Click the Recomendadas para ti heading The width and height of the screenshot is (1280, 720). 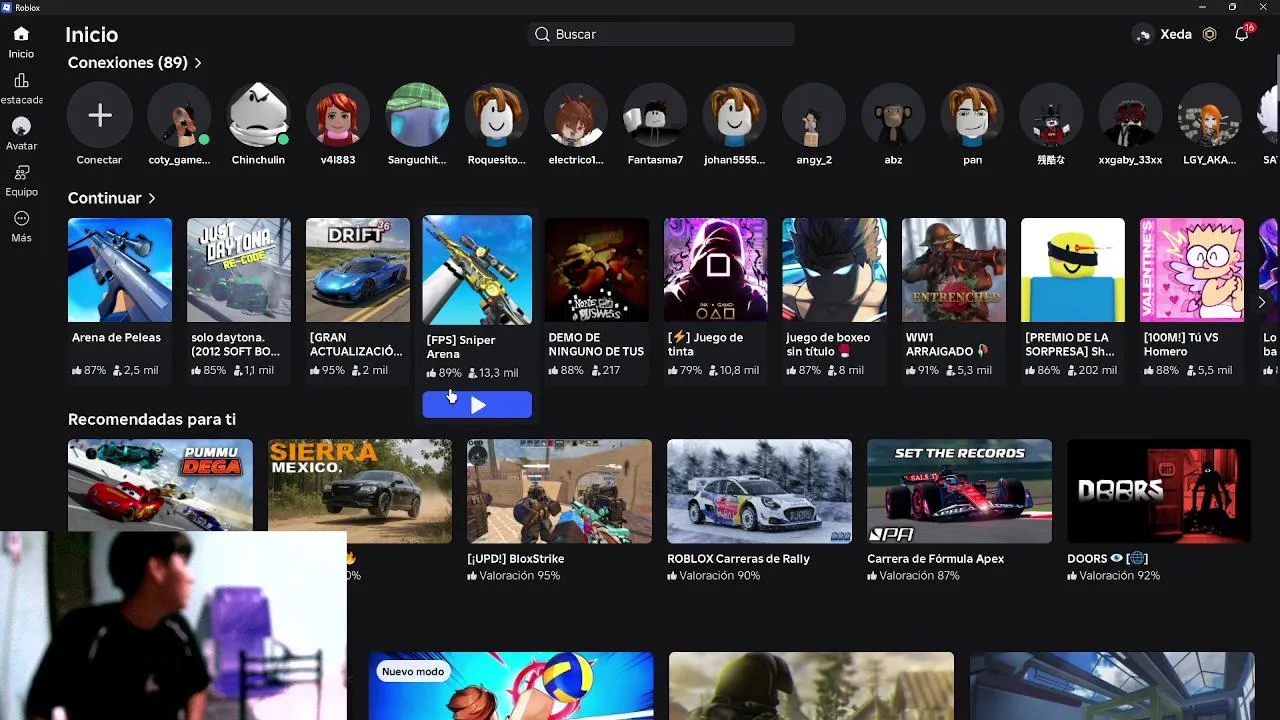[x=152, y=419]
